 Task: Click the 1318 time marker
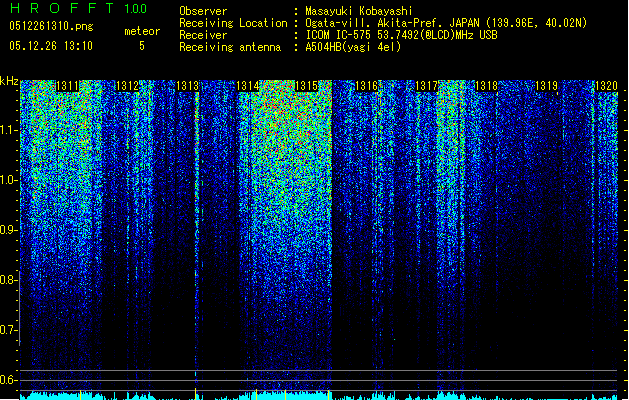(486, 86)
